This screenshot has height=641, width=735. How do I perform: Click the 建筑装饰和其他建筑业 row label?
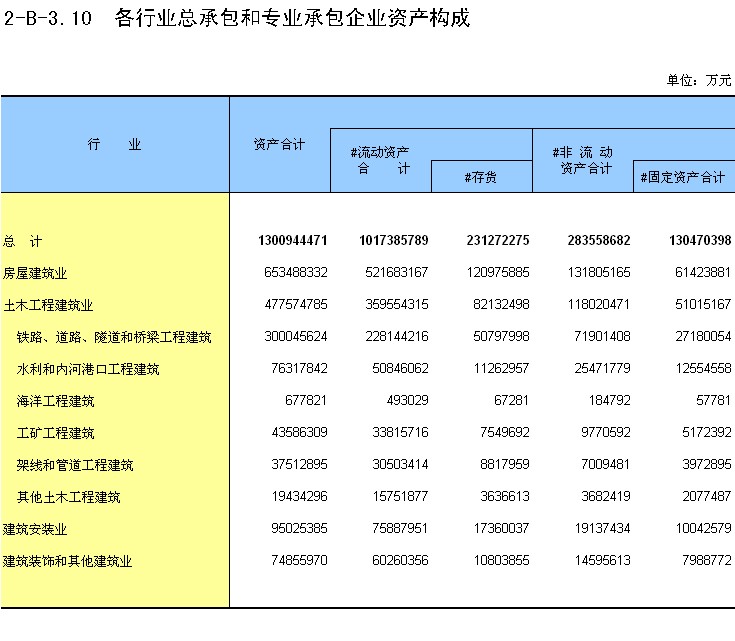click(68, 561)
